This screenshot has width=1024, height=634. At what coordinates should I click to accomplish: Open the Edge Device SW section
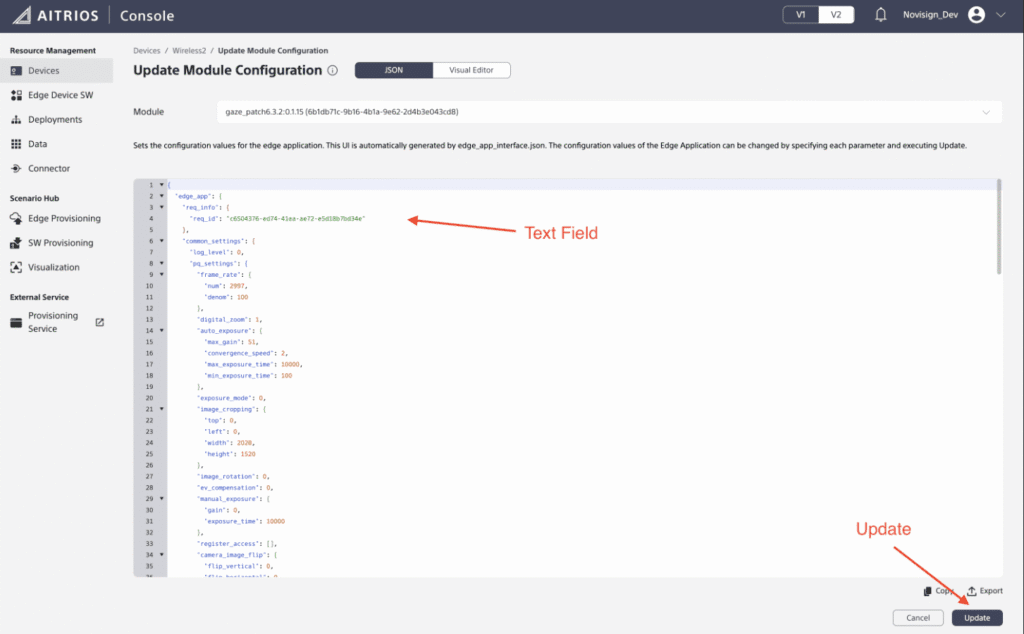pos(60,95)
